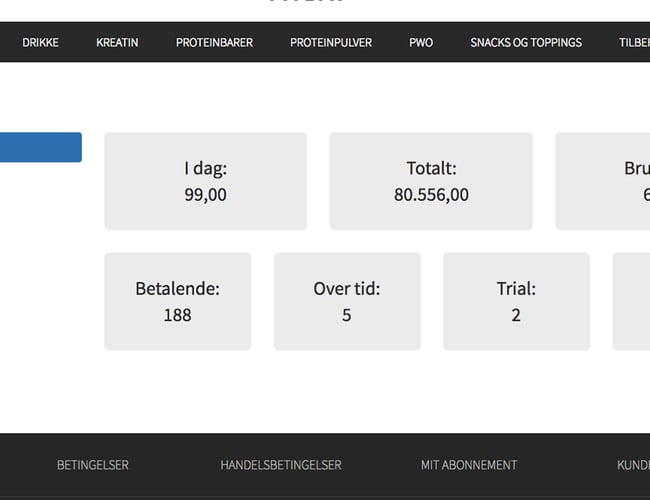Go to the KREATIN menu item
The width and height of the screenshot is (650, 500).
[x=117, y=43]
